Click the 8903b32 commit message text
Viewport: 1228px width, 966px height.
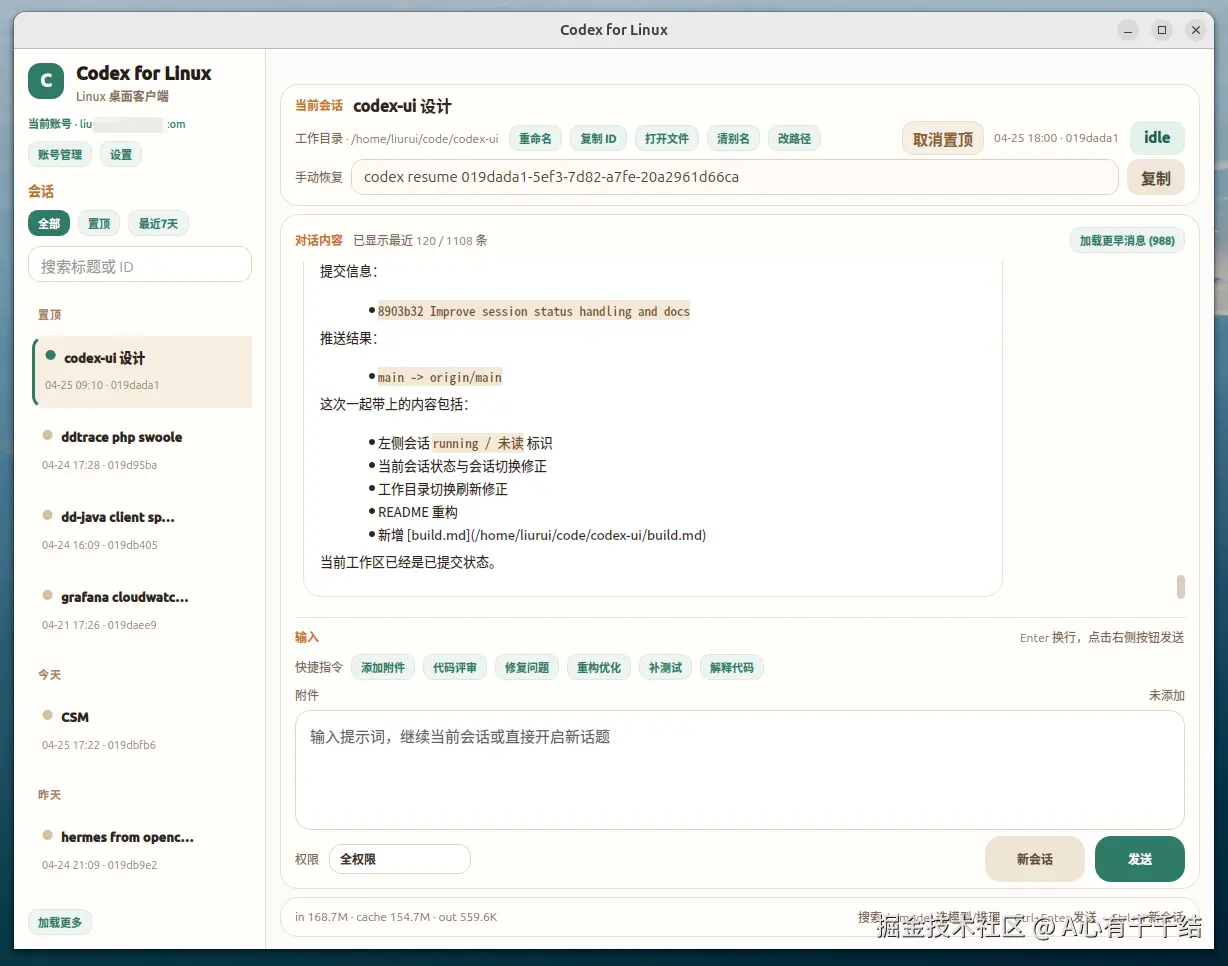534,311
